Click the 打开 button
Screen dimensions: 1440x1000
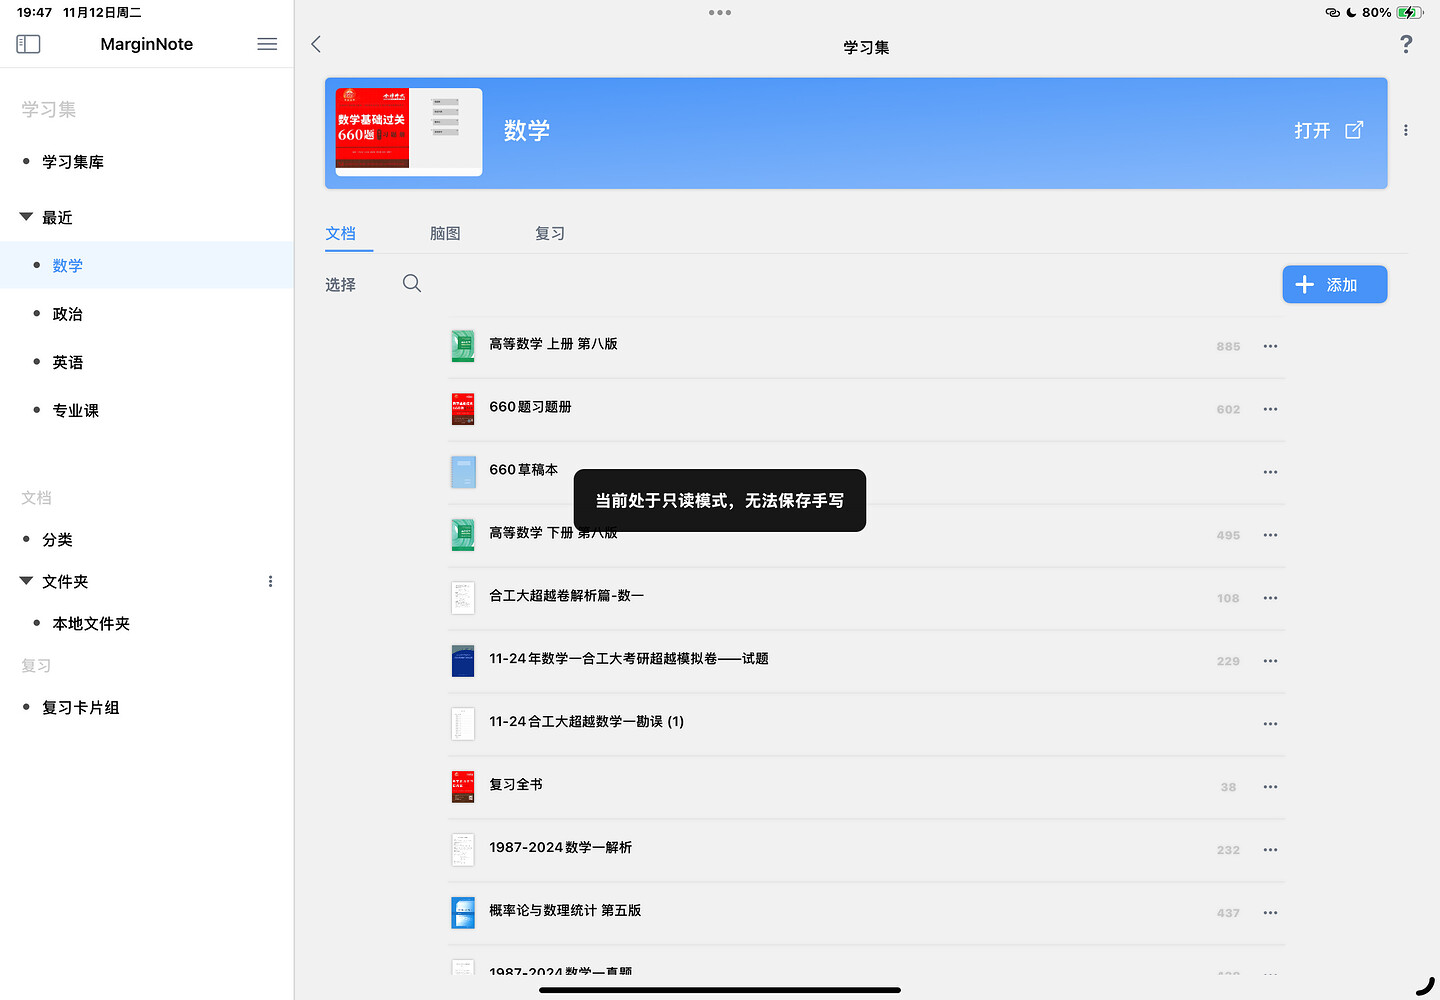pyautogui.click(x=1328, y=130)
